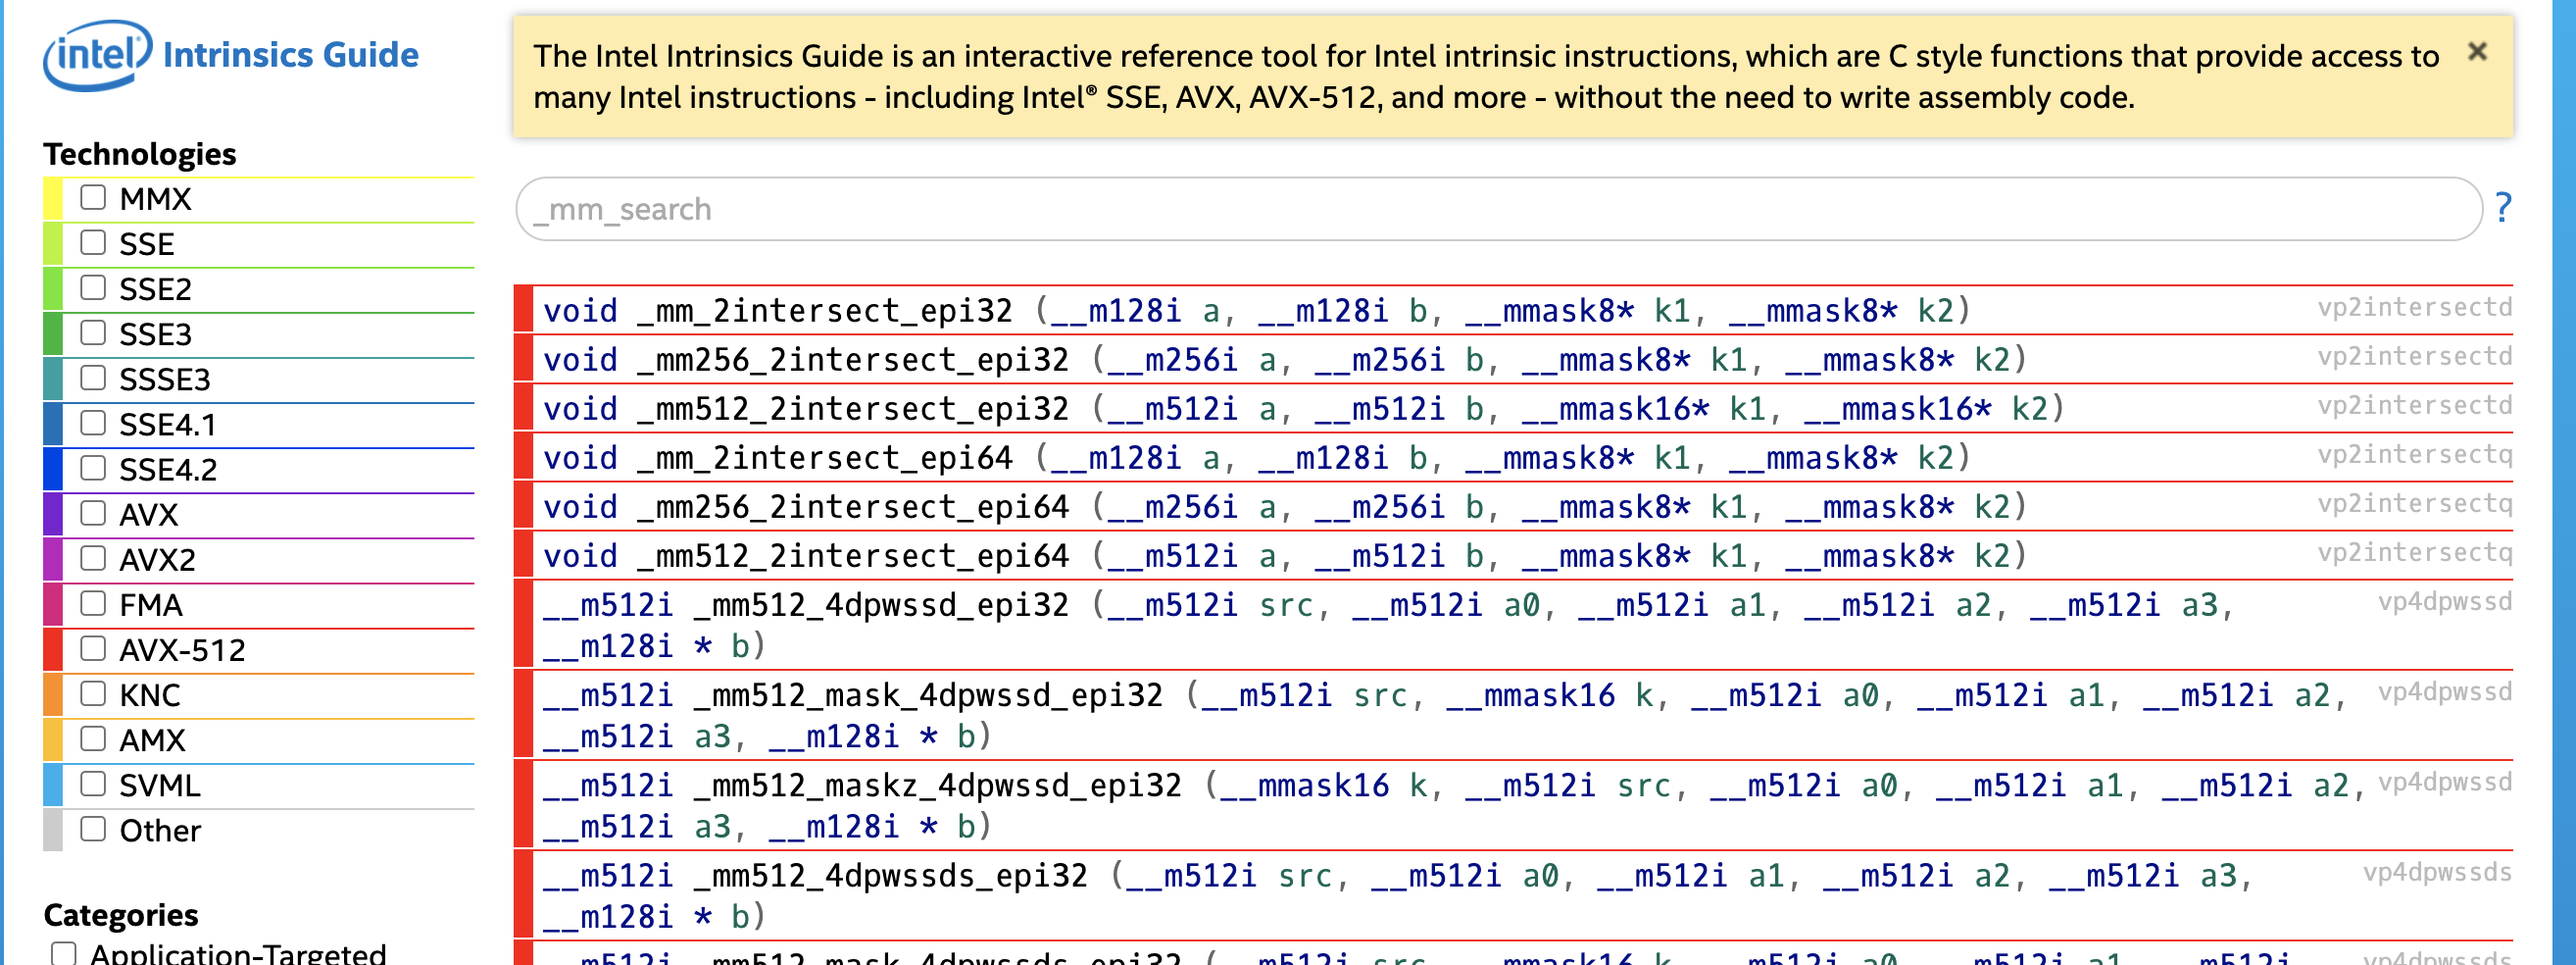Image resolution: width=2576 pixels, height=965 pixels.
Task: Check the Application-Targeted category checkbox
Action: click(x=63, y=953)
